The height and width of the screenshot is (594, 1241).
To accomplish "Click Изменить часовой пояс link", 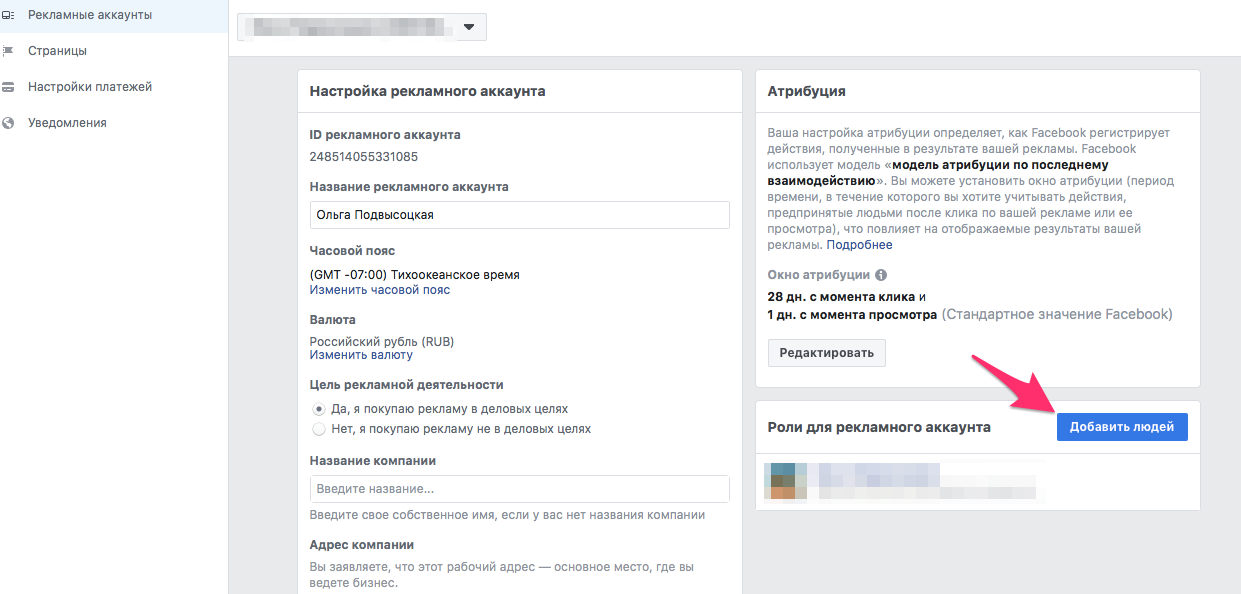I will point(379,290).
